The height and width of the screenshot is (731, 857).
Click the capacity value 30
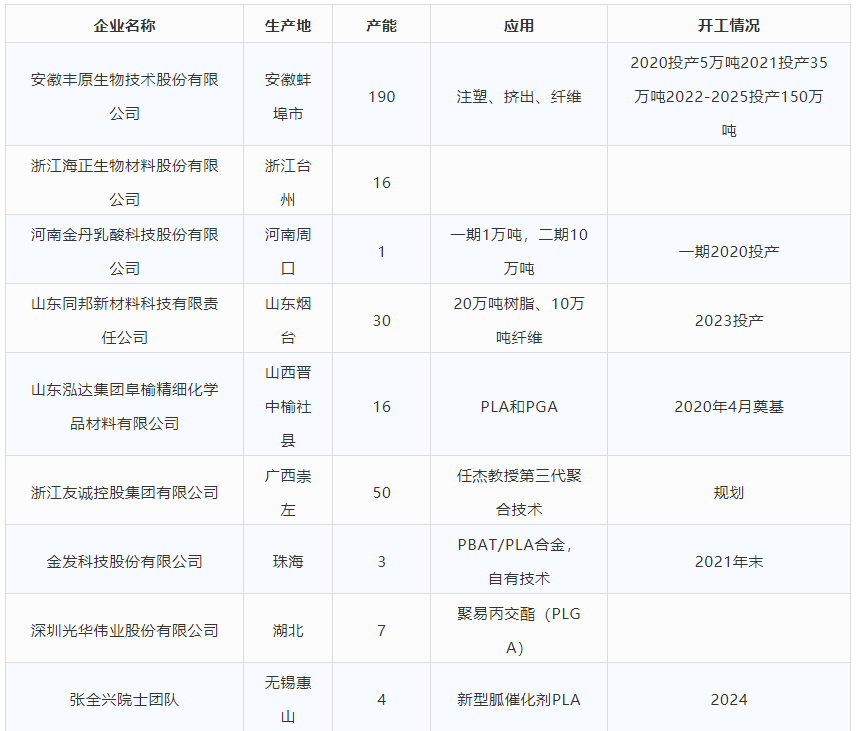(x=381, y=320)
